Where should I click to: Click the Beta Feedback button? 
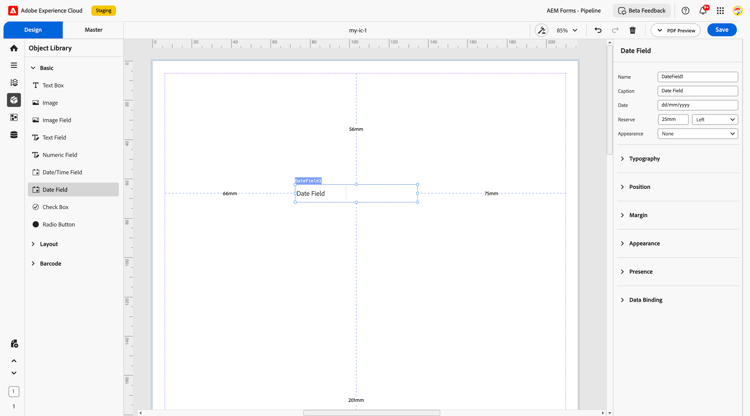tap(642, 11)
